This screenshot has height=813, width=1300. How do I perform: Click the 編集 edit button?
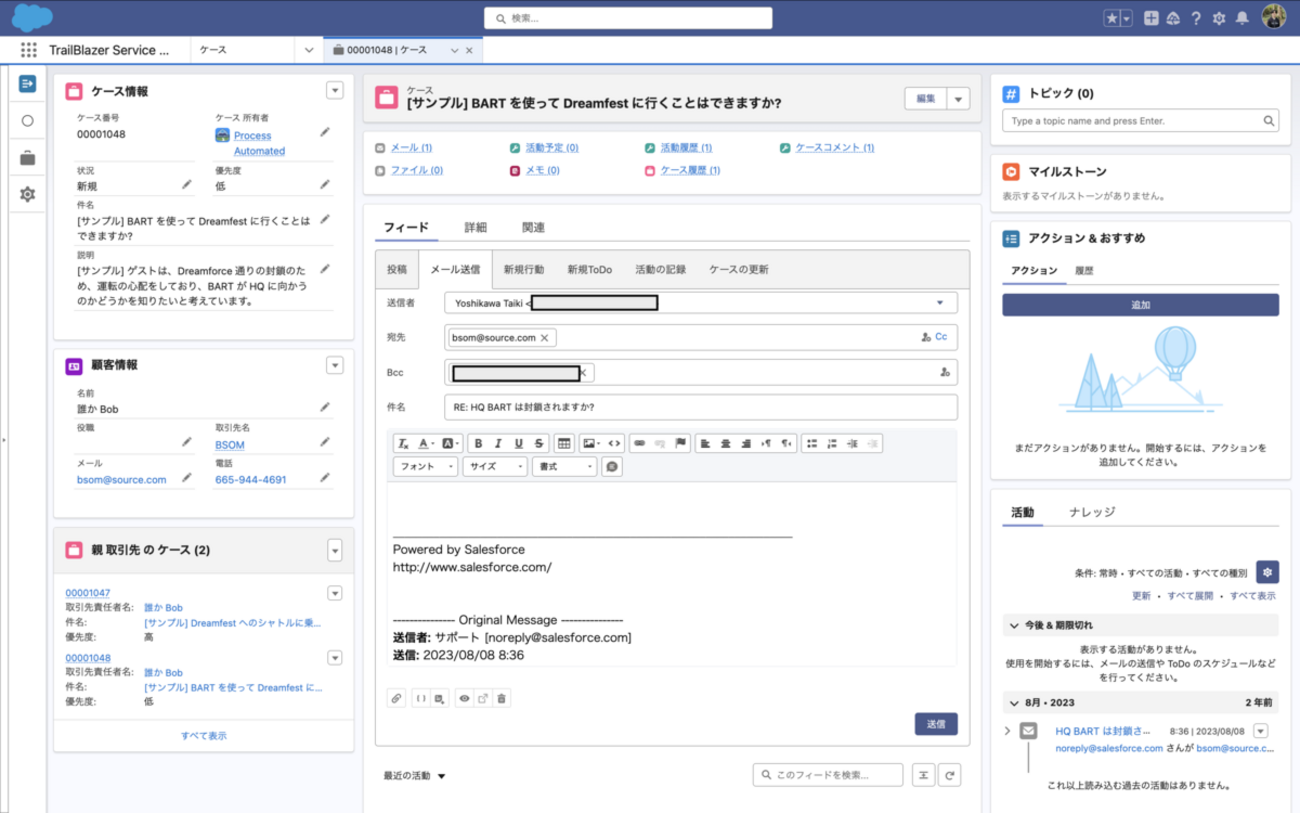coord(926,98)
